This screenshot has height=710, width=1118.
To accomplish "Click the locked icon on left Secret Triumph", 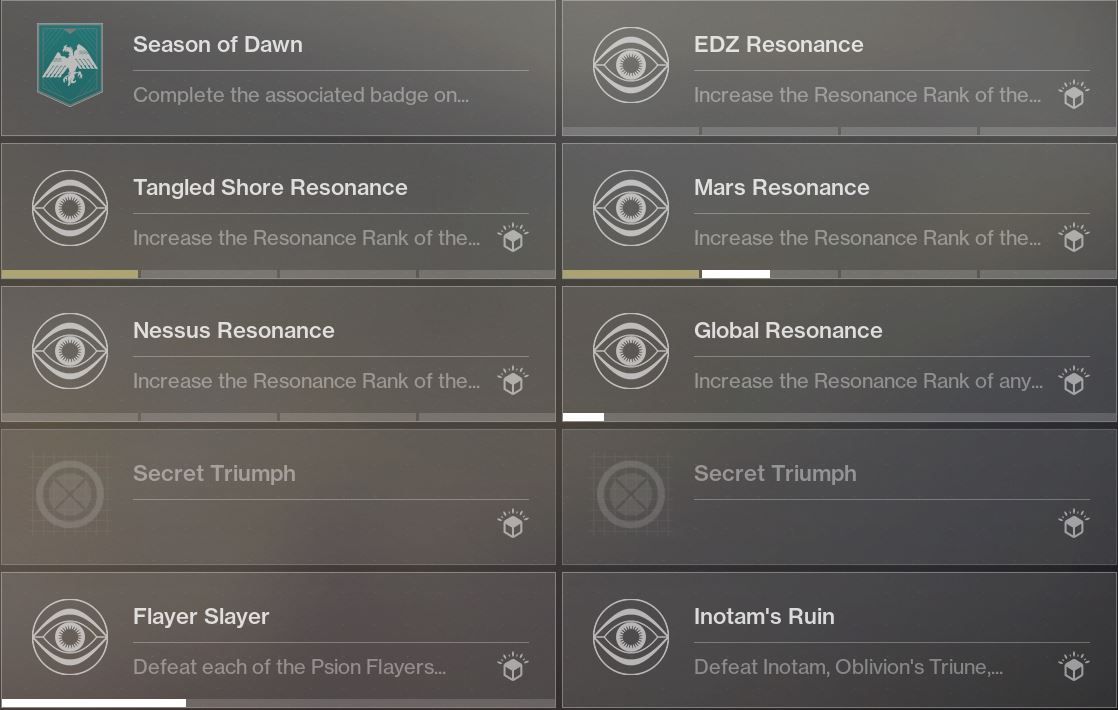I will click(x=70, y=494).
